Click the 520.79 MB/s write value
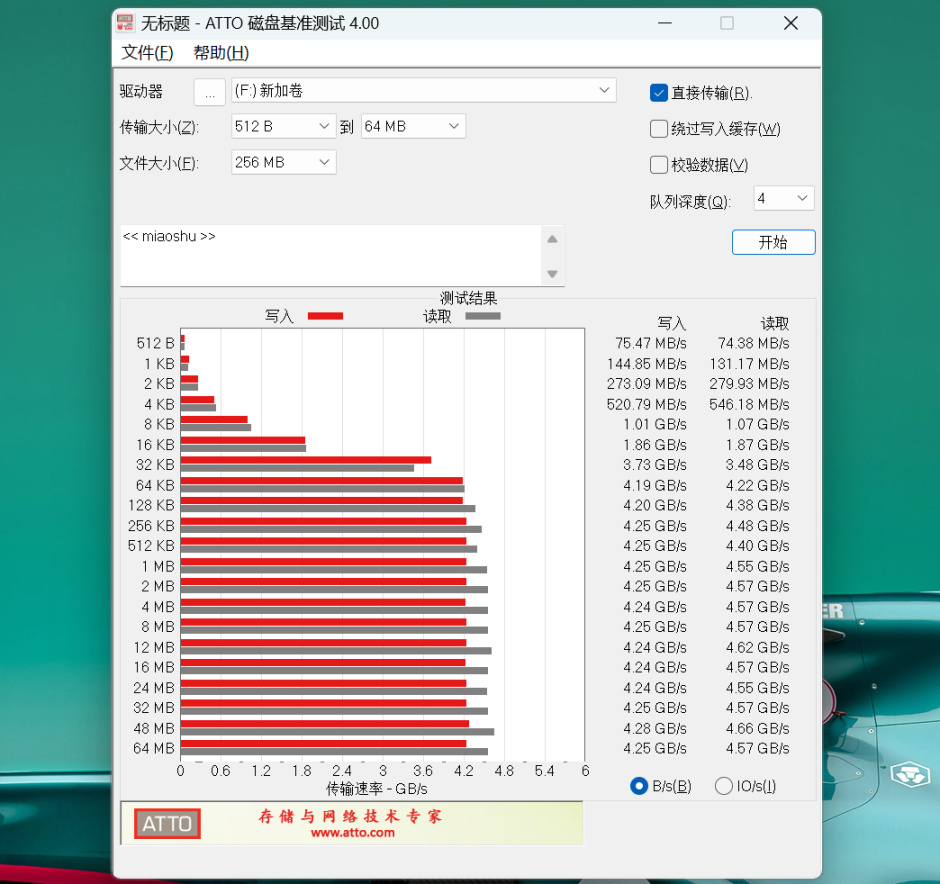The width and height of the screenshot is (940, 884). point(646,405)
